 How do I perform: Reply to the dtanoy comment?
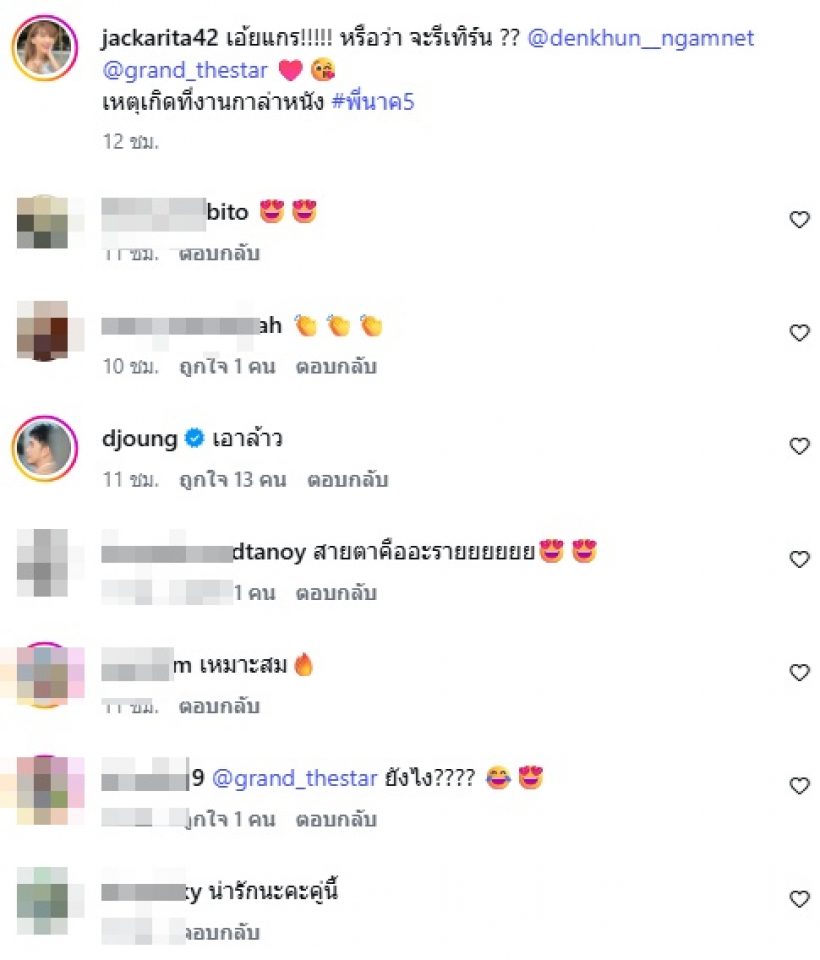pos(336,593)
